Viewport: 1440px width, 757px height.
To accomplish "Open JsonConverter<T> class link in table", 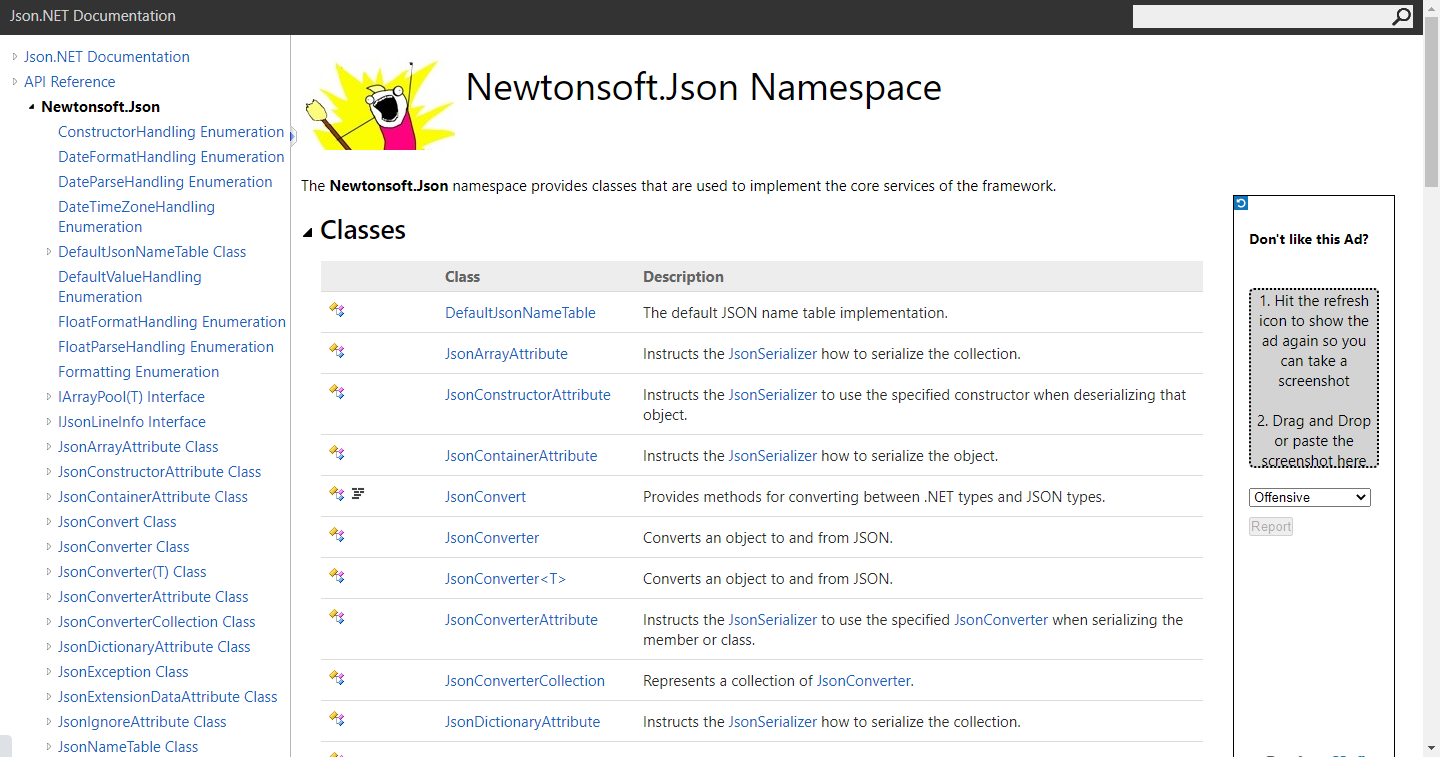I will coord(505,579).
